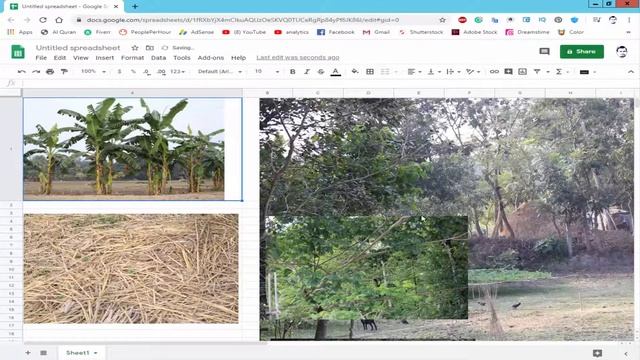Move spreadsheet to folder icon

[x=150, y=48]
